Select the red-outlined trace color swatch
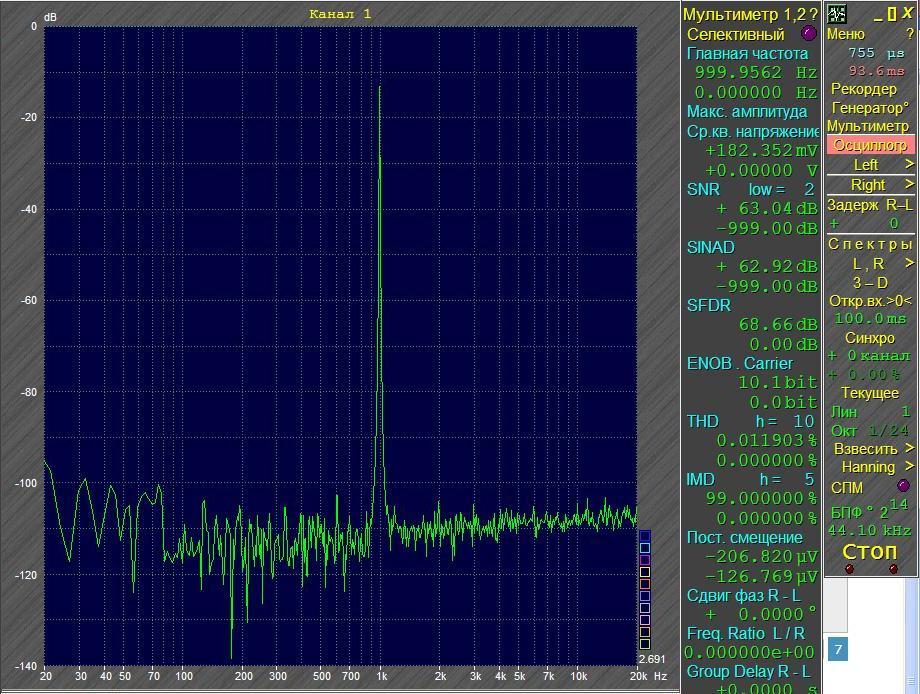The height and width of the screenshot is (694, 920). click(x=644, y=584)
